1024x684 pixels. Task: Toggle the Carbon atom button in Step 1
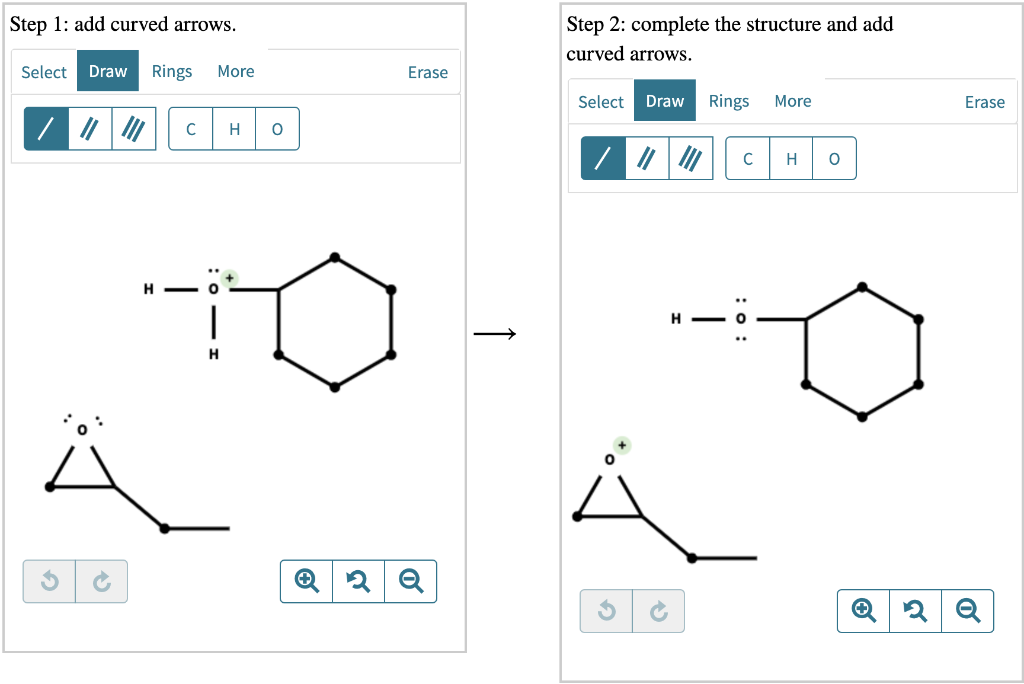click(x=190, y=128)
